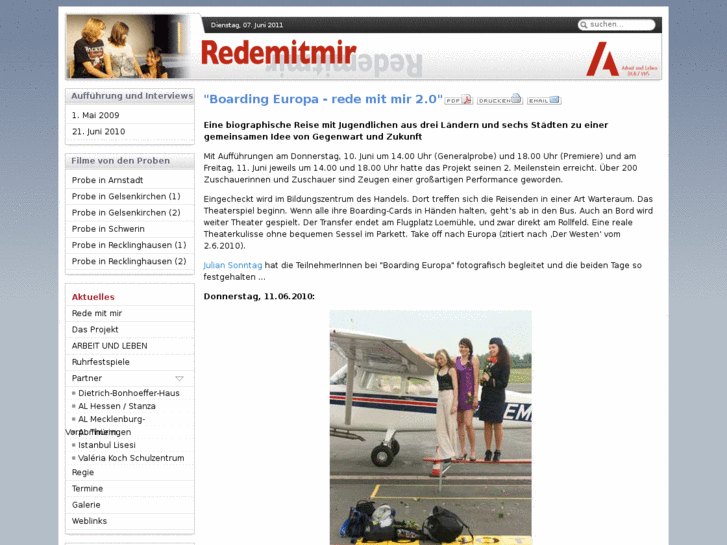Open Istanbul Lisesi partner link
Viewport: 727px width, 545px height.
coord(107,445)
